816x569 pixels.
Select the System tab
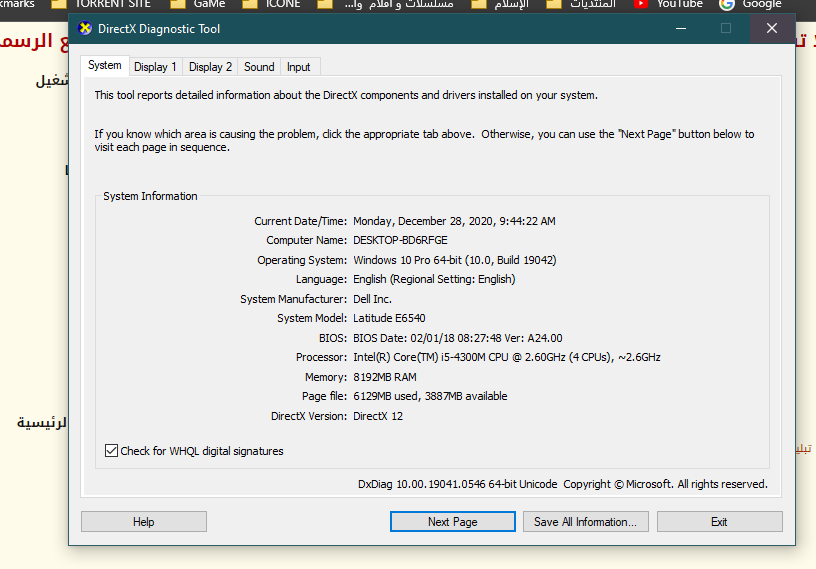[105, 66]
